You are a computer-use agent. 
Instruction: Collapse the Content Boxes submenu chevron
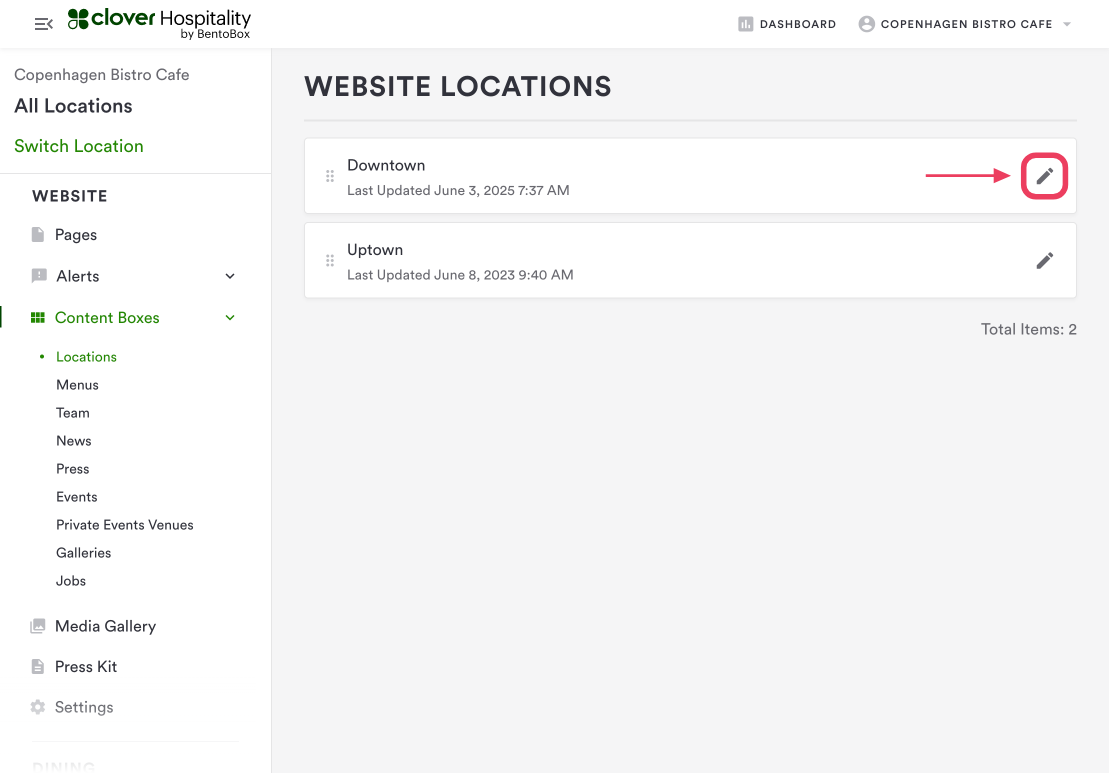coord(230,318)
